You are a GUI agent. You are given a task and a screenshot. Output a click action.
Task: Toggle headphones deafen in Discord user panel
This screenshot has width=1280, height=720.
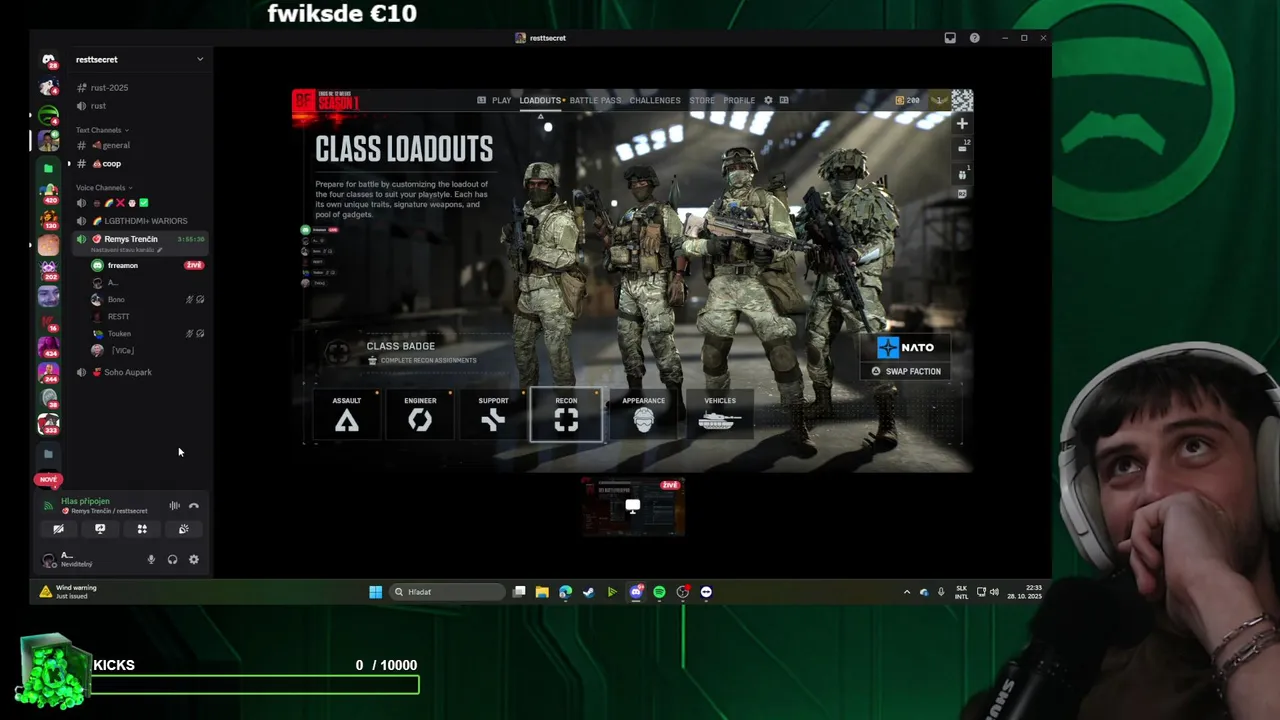click(x=172, y=560)
